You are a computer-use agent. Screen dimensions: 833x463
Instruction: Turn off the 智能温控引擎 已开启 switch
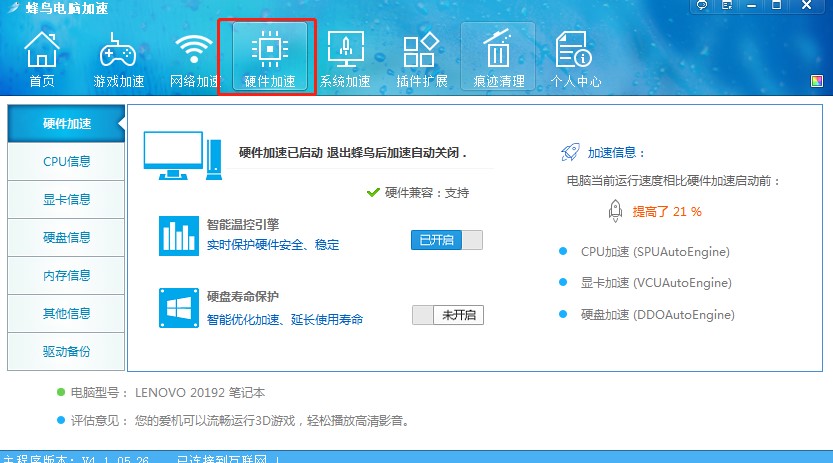tap(447, 240)
